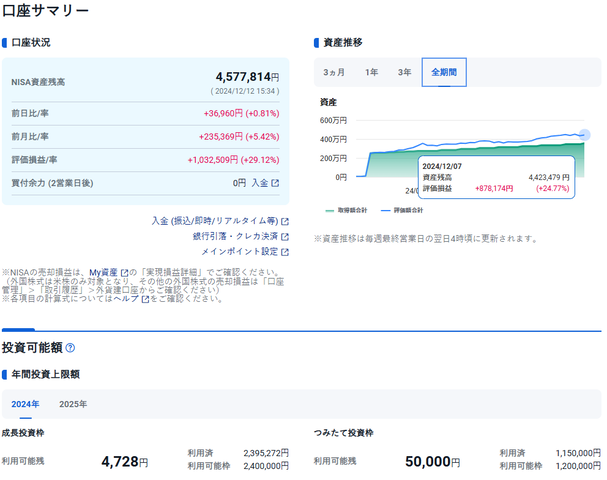The image size is (607, 480).
Task: Click the 買付余力 (2営業日後) label
Action: [x=52, y=183]
